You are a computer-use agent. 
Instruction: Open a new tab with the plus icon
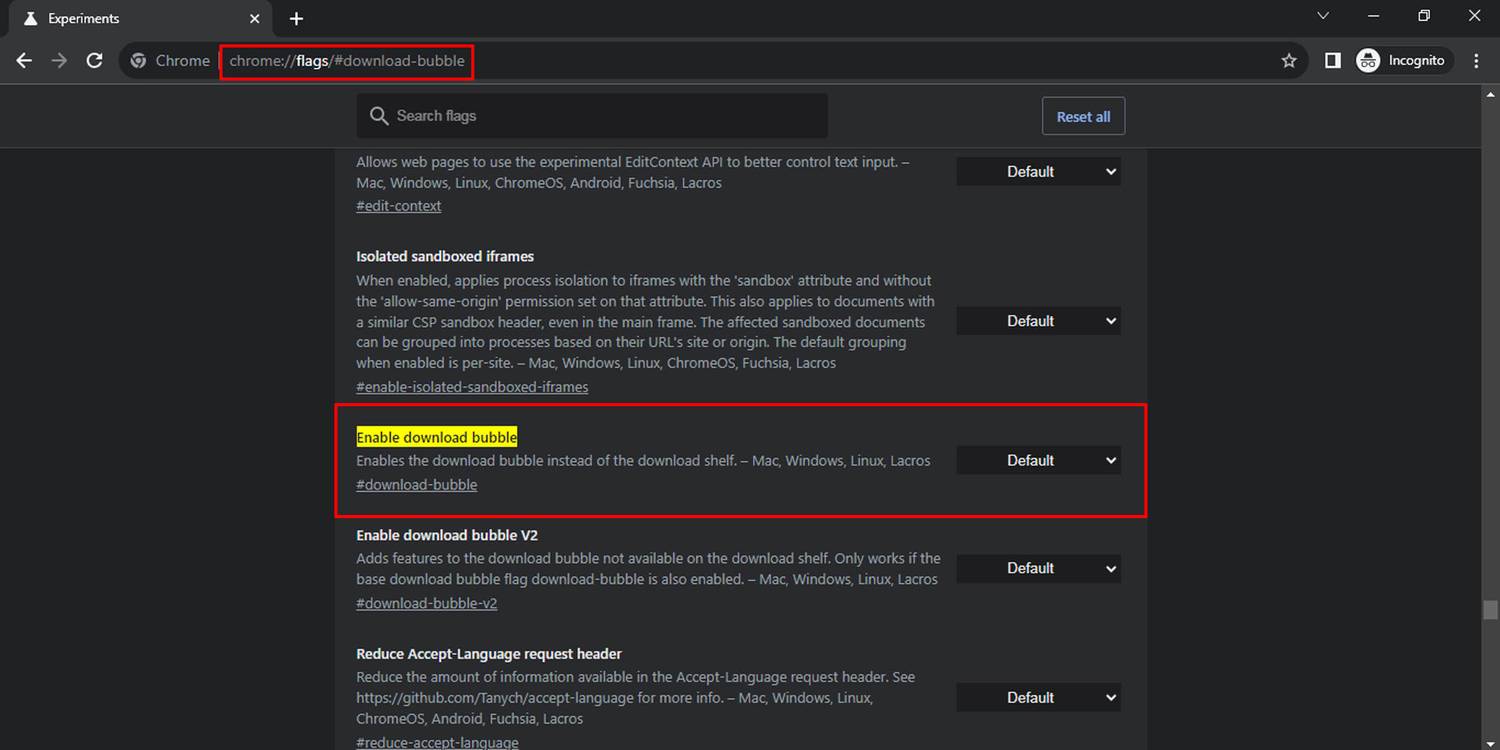(296, 19)
